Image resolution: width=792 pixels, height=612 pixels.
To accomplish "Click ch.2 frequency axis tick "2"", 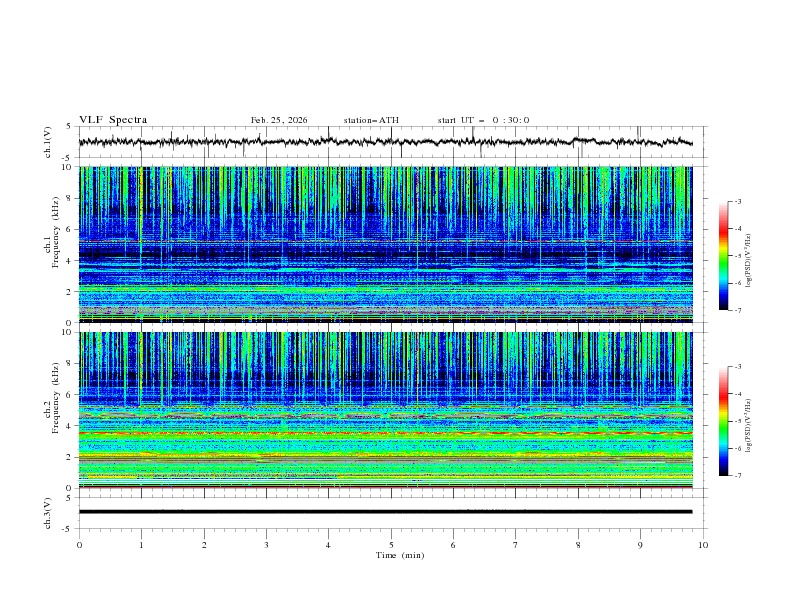I will click(70, 457).
